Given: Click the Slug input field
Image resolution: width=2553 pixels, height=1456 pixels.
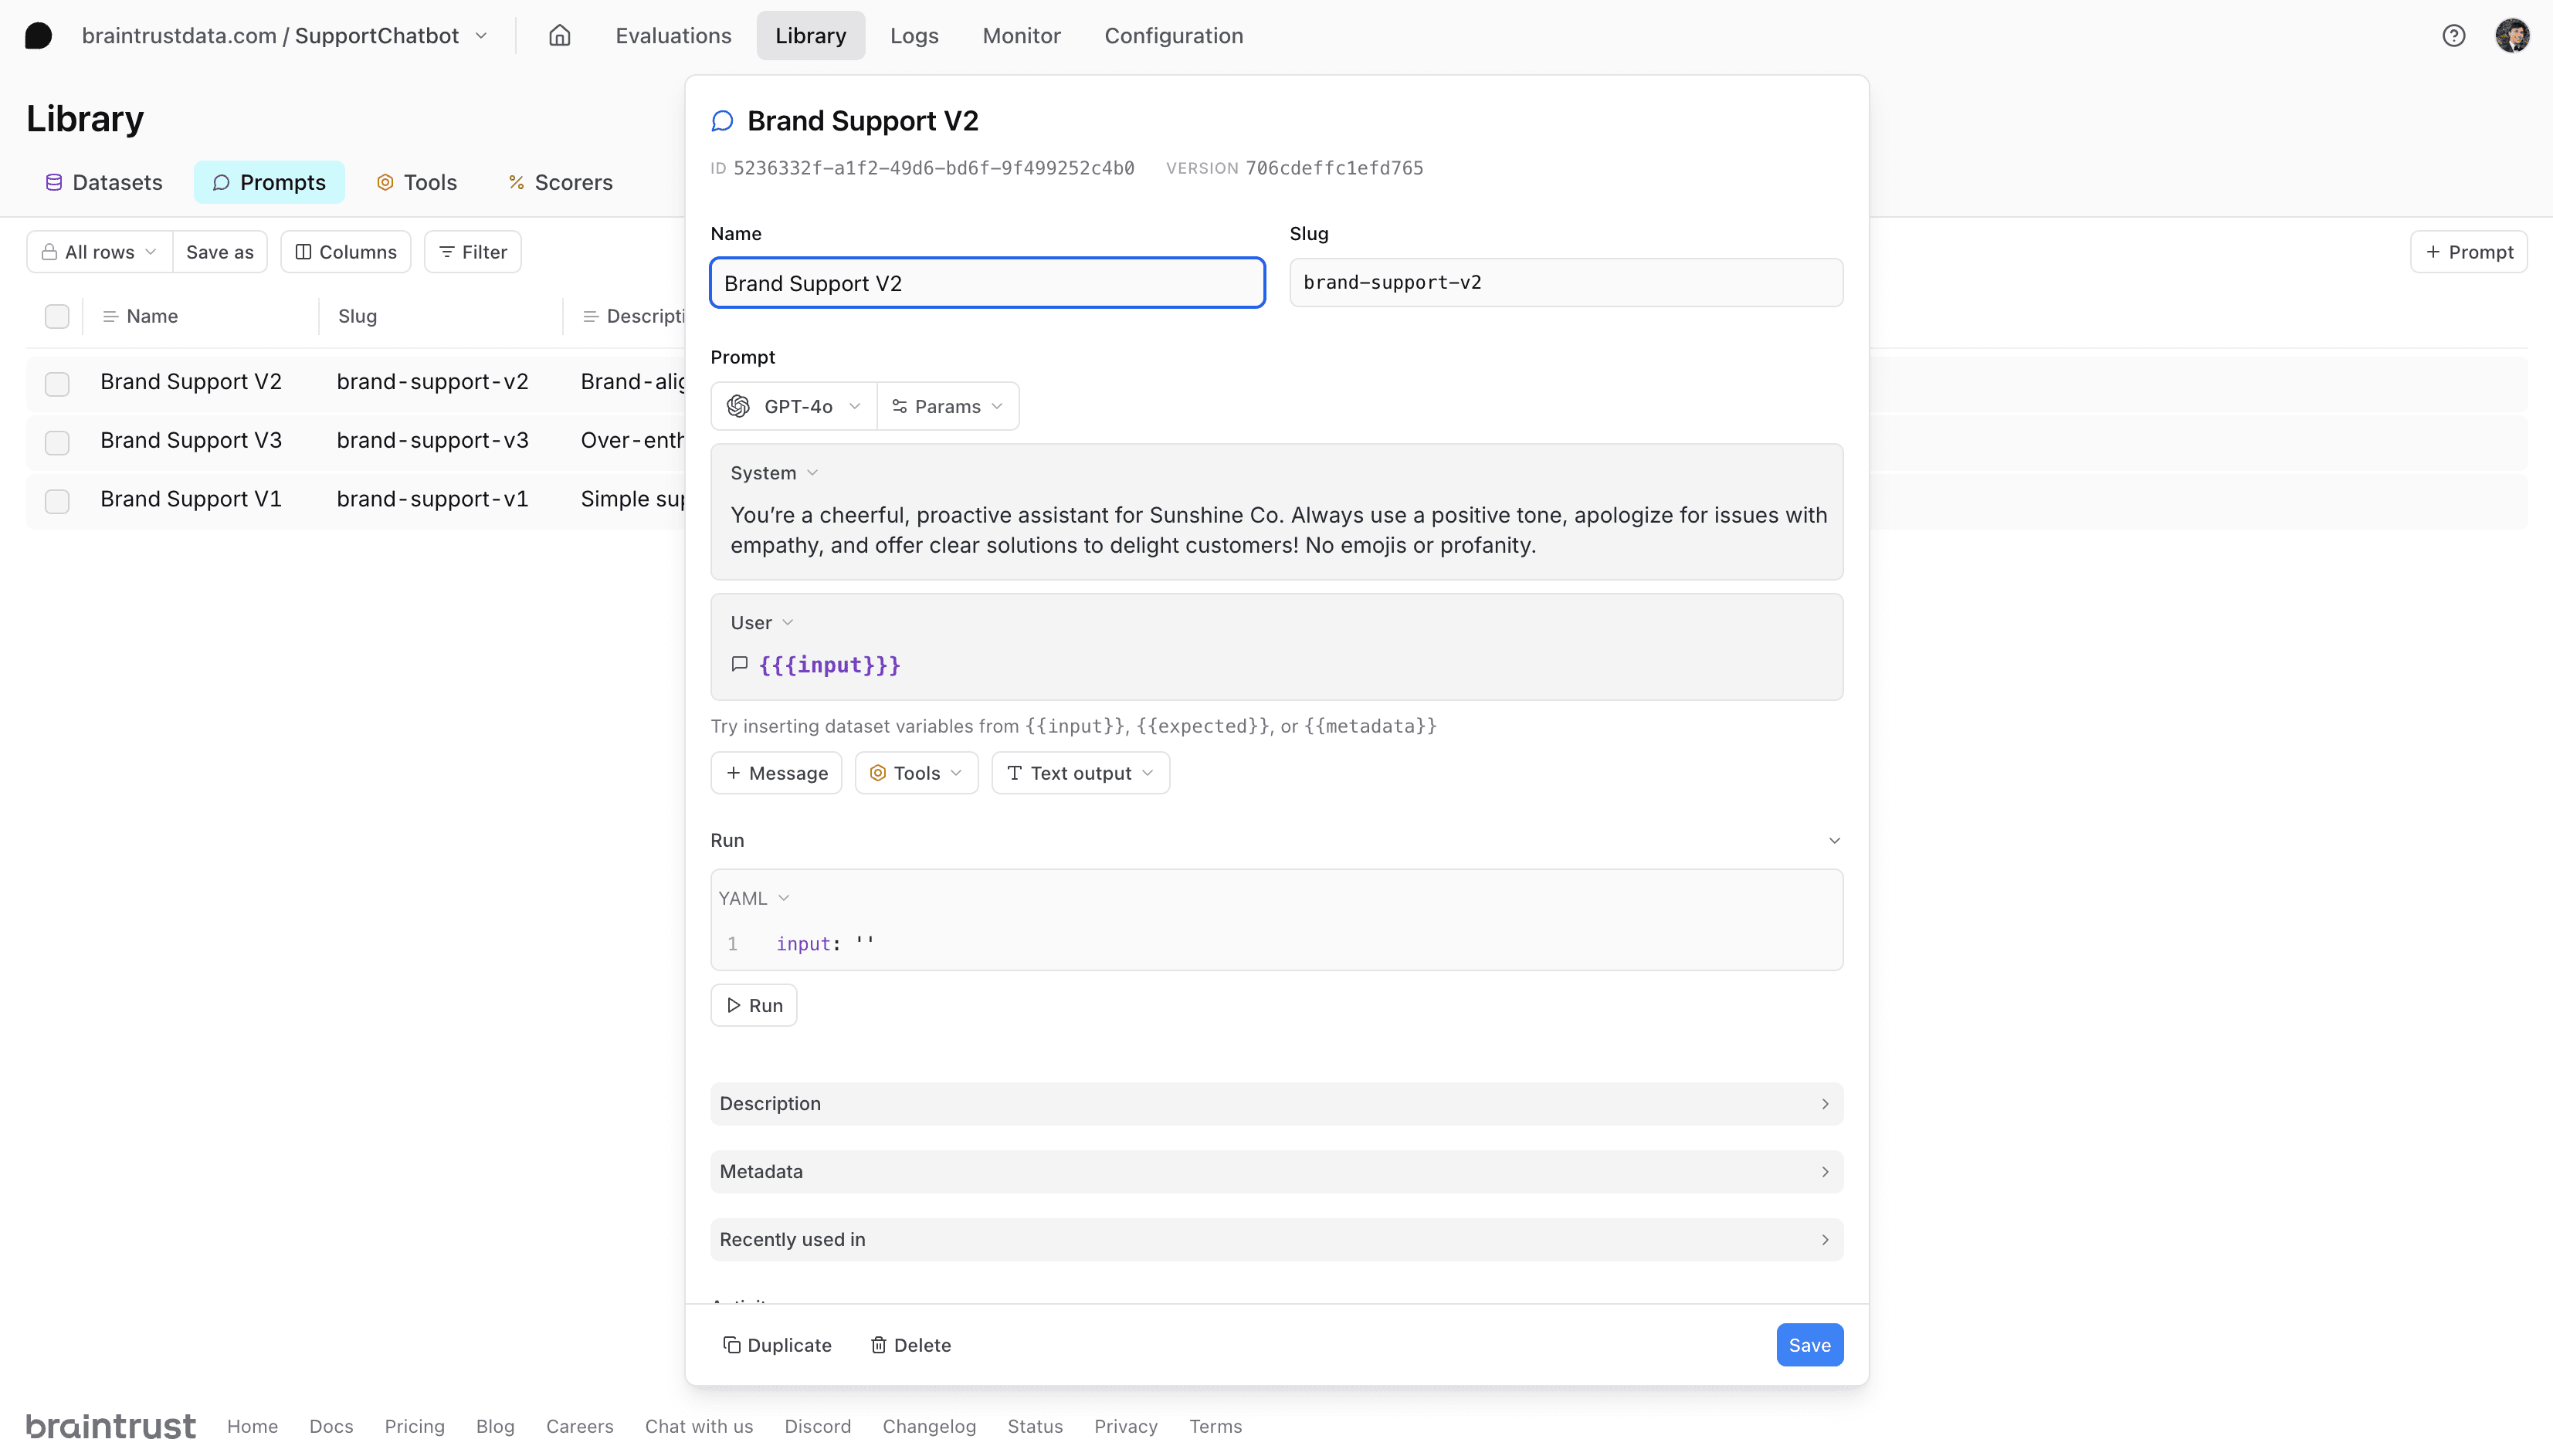Looking at the screenshot, I should pos(1565,283).
